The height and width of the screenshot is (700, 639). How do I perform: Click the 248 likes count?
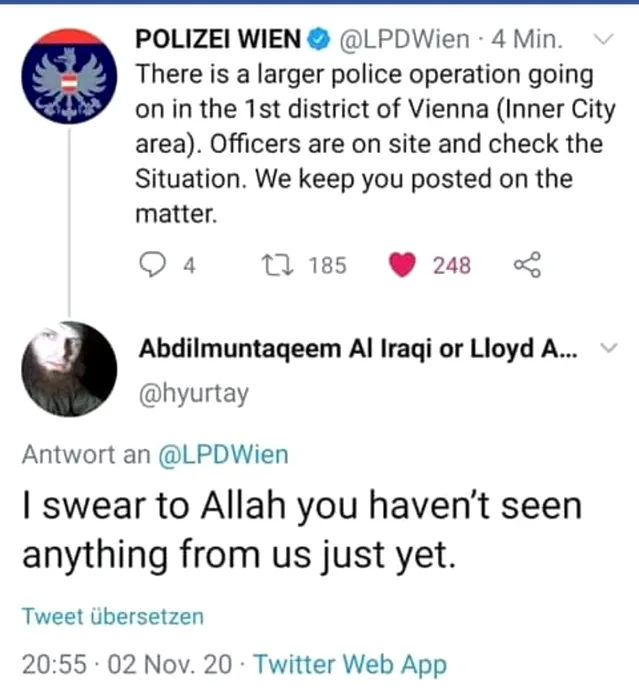(451, 265)
